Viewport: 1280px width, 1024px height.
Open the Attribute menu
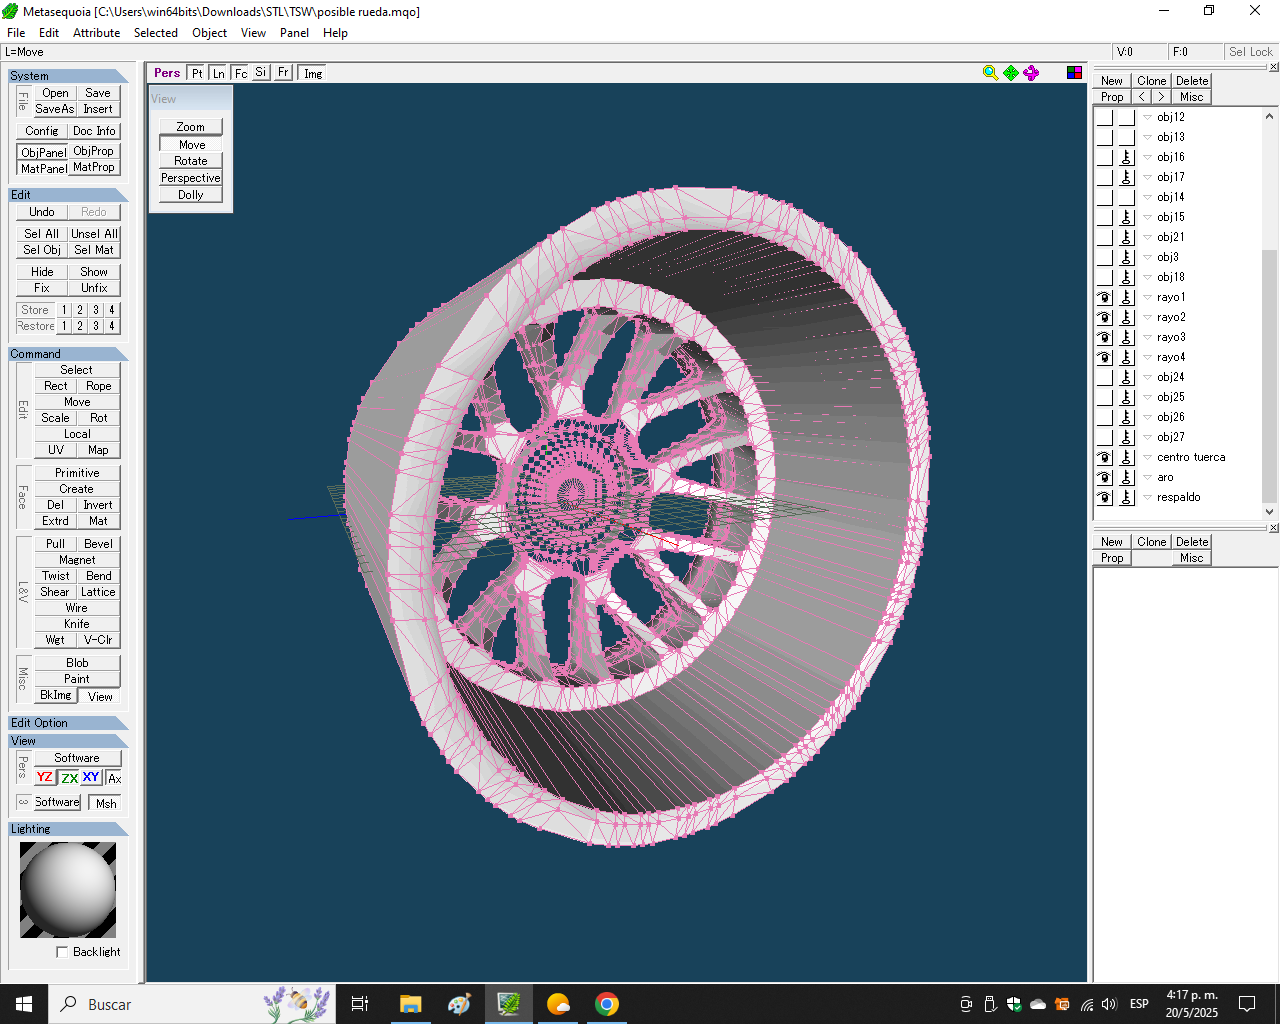pos(96,33)
